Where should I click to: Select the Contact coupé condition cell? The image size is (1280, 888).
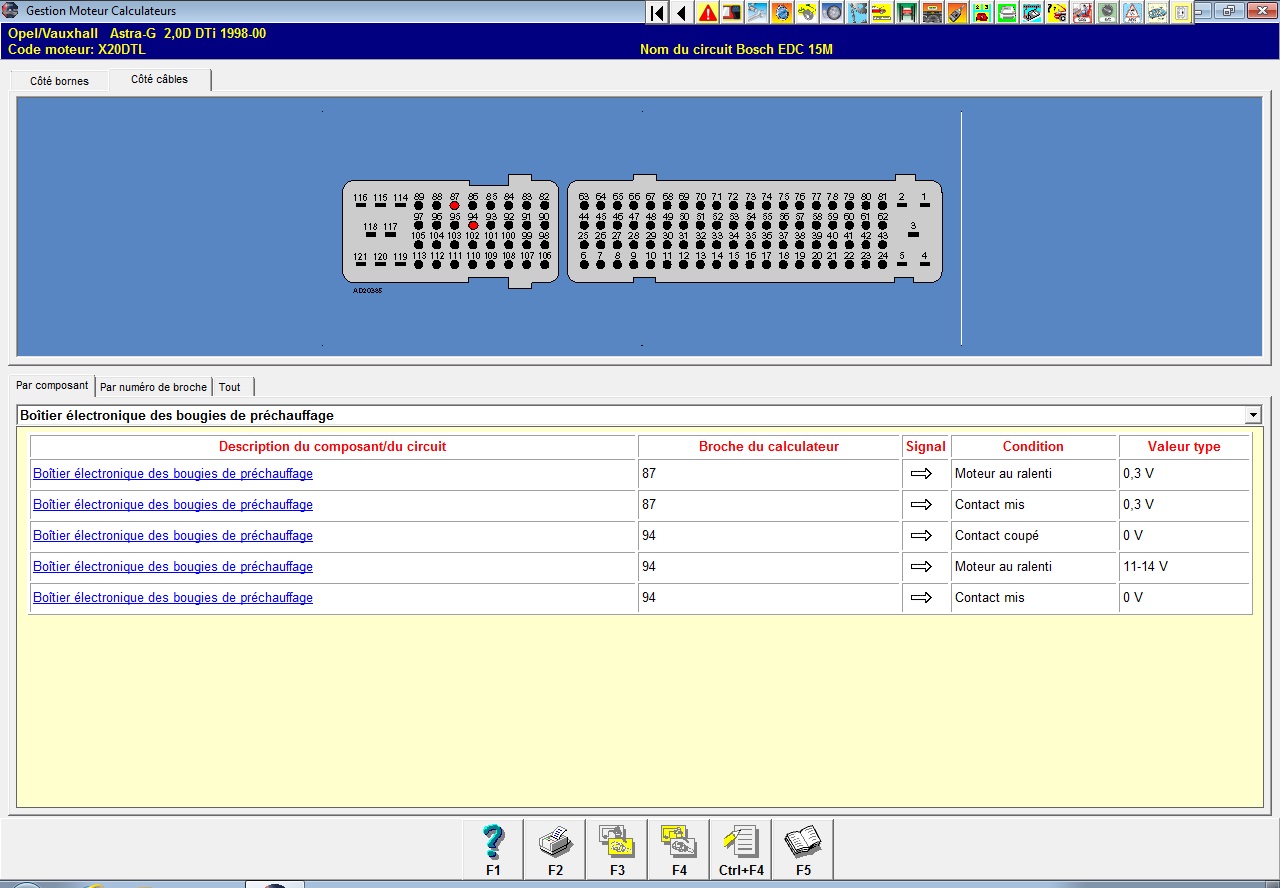[1033, 536]
